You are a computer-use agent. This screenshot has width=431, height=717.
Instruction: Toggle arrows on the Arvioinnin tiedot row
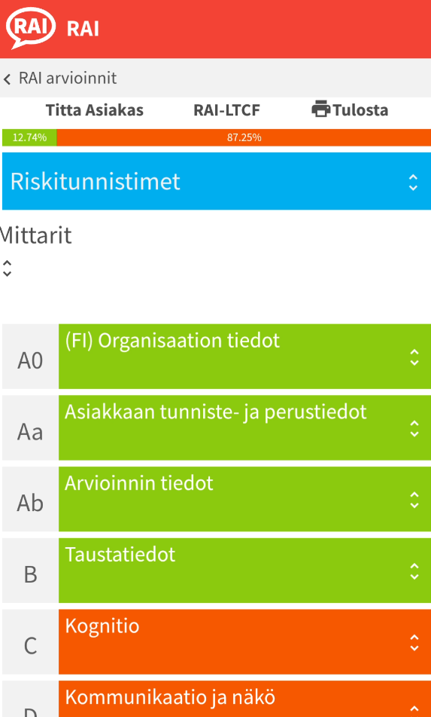point(414,500)
